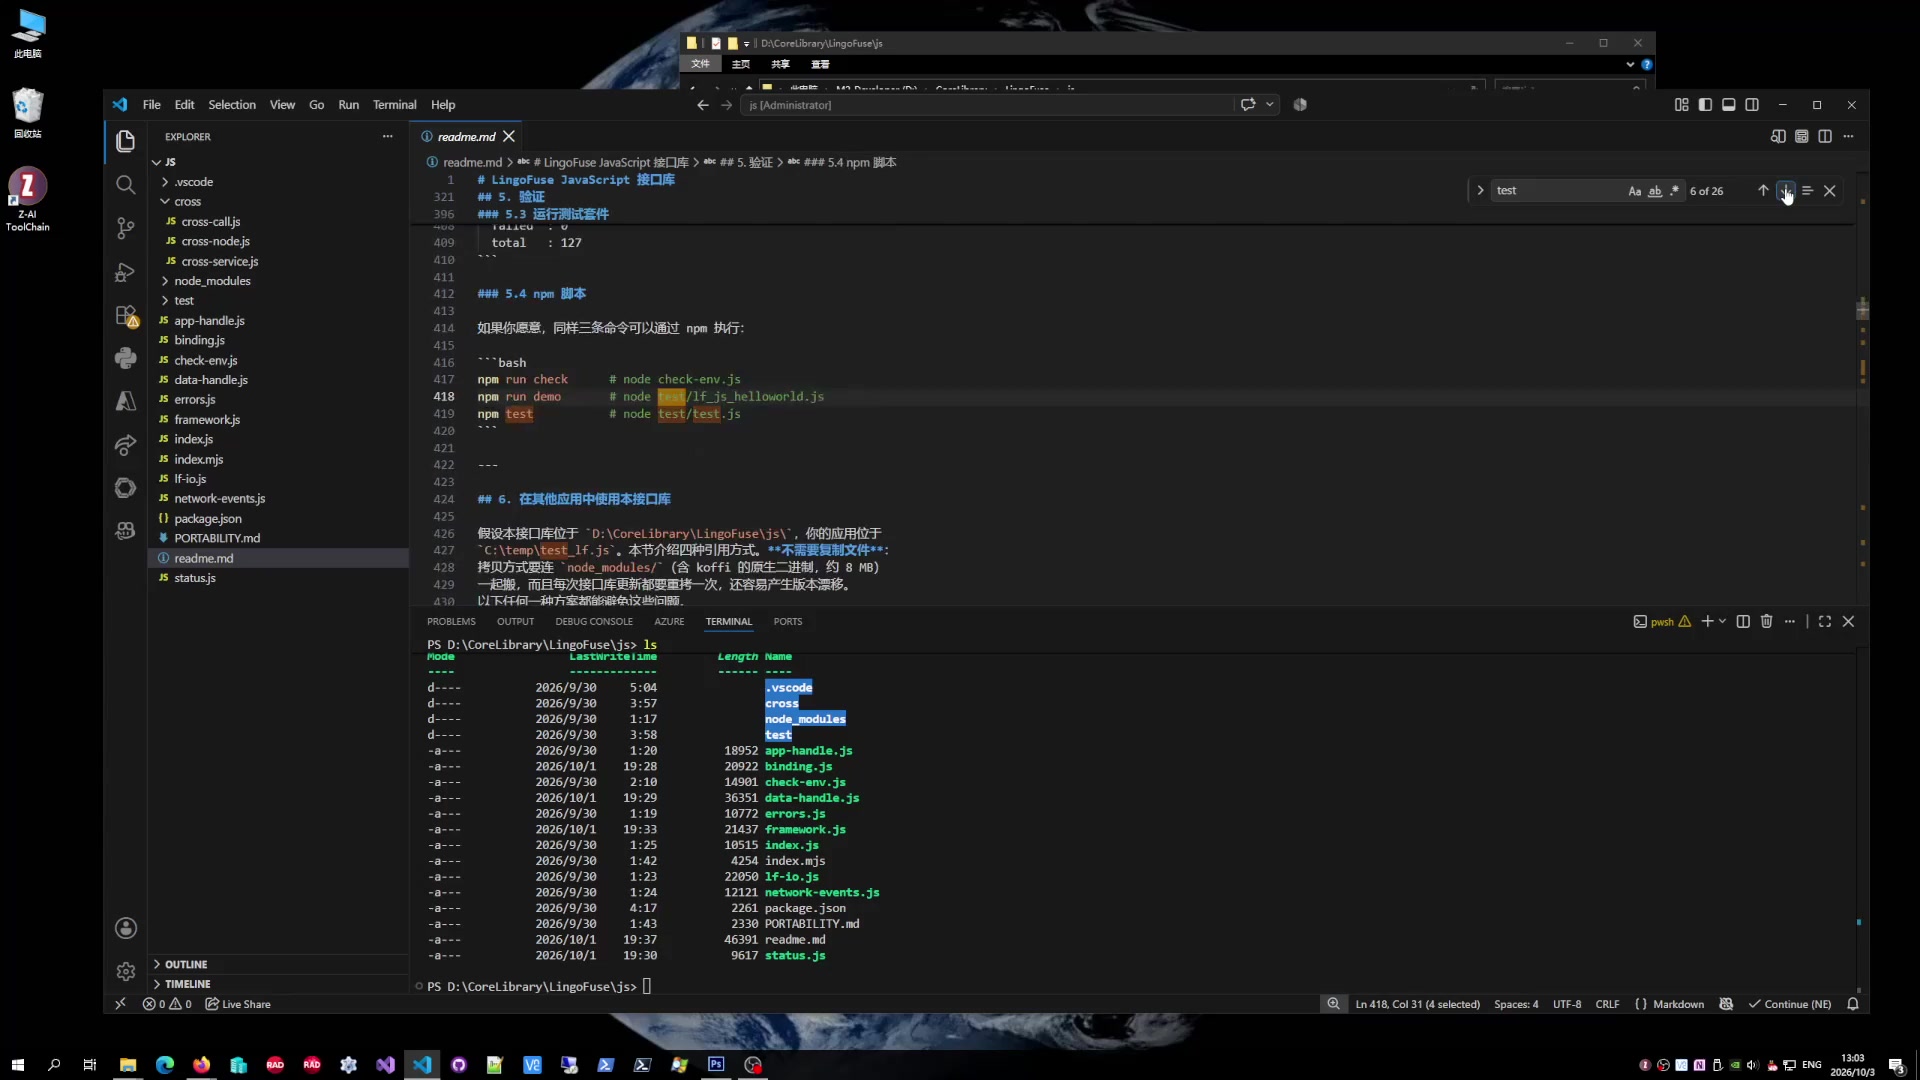Open the Search view in activity bar
Viewport: 1920px width, 1080px height.
tap(125, 184)
